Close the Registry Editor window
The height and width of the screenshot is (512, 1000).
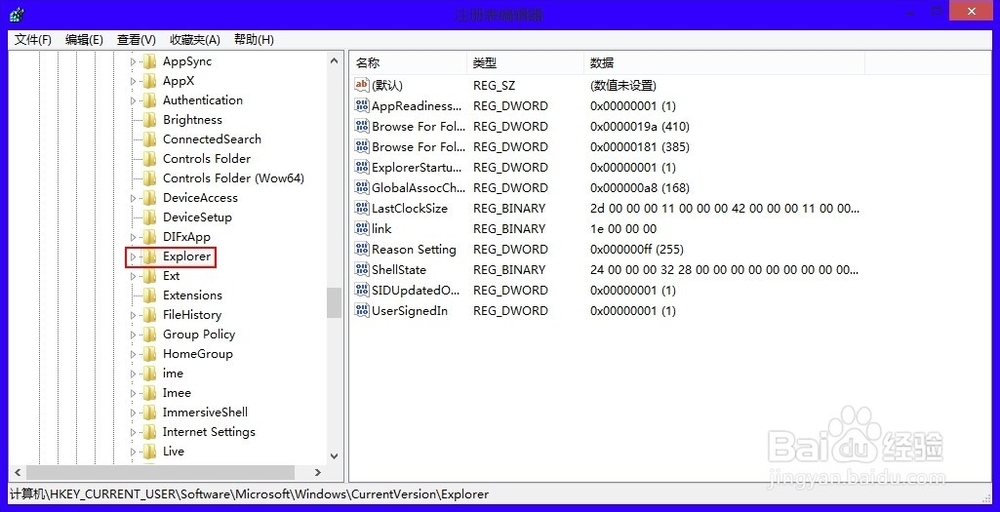971,11
